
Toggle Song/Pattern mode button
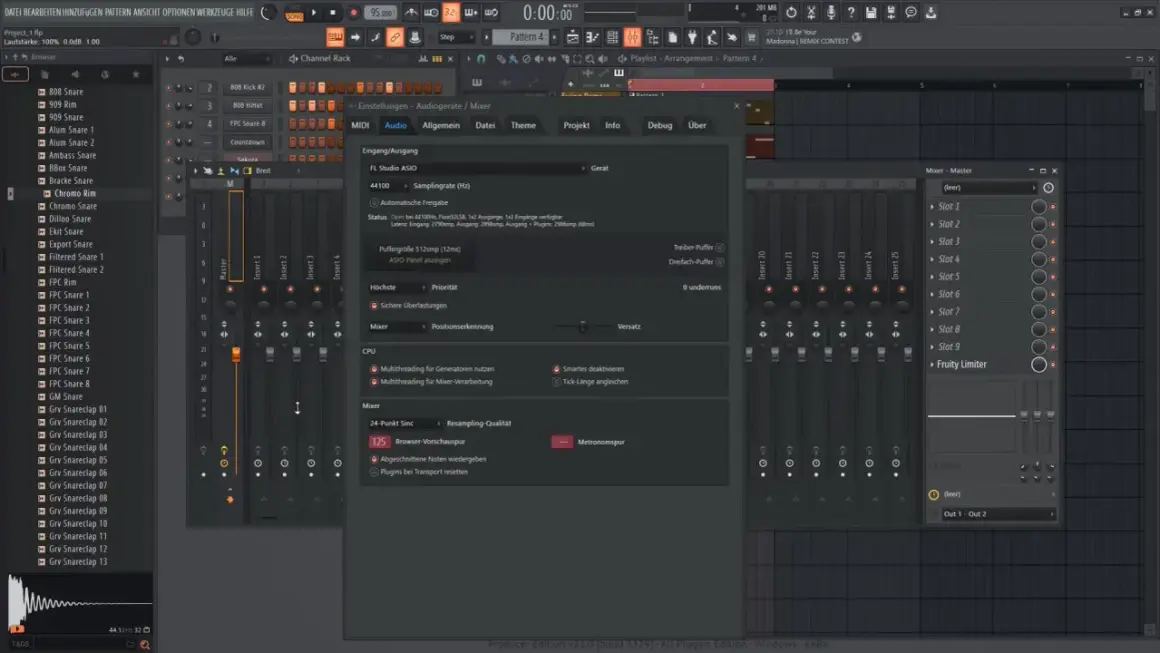[x=294, y=13]
